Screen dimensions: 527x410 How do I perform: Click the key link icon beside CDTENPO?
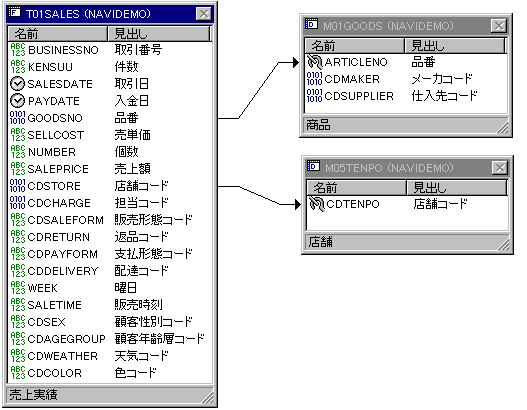[316, 204]
